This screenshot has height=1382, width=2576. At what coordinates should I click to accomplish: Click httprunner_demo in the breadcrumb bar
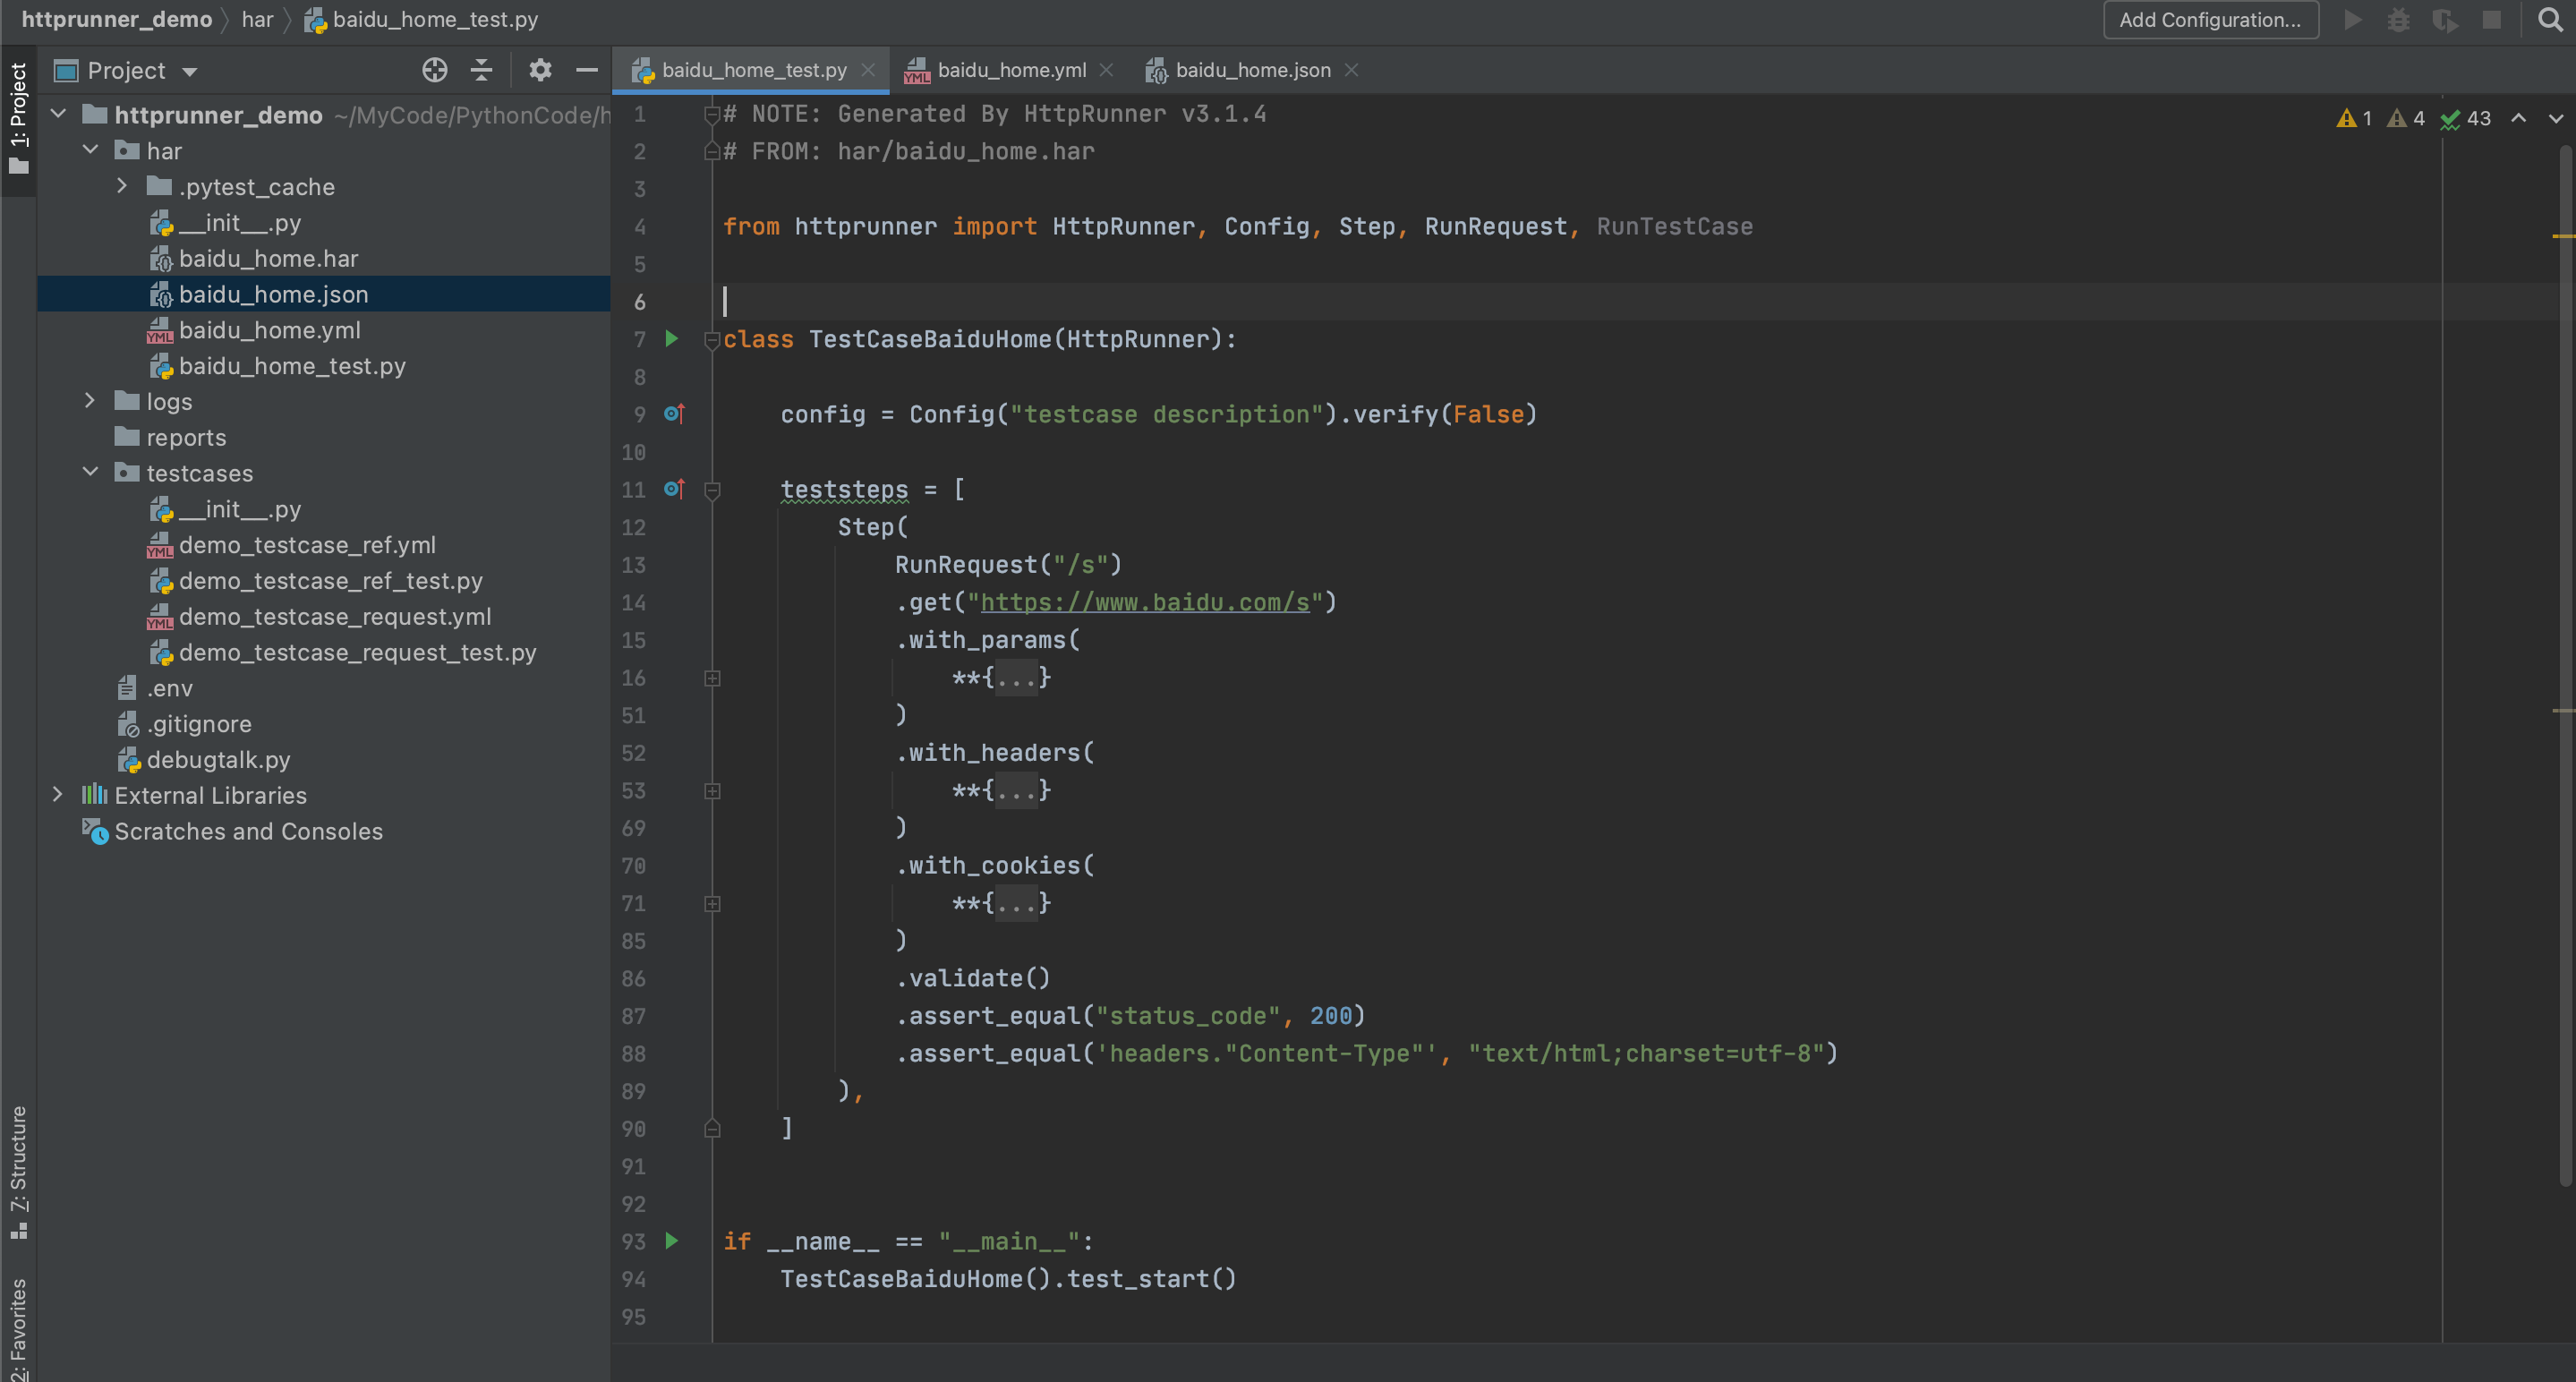click(x=117, y=20)
